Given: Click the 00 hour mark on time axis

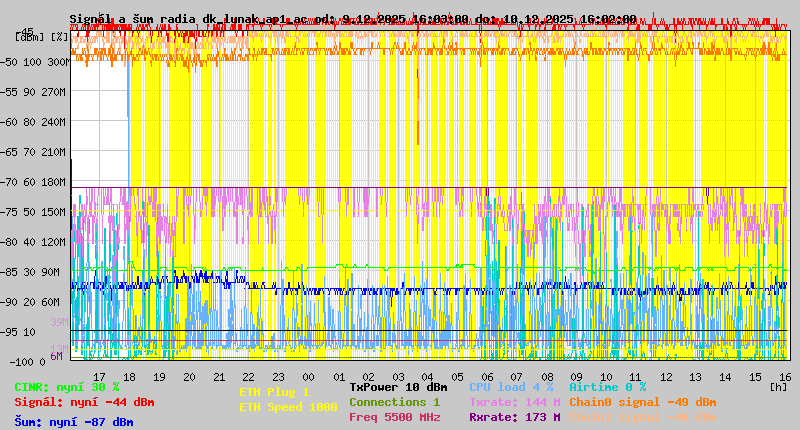Looking at the screenshot, I should 311,376.
